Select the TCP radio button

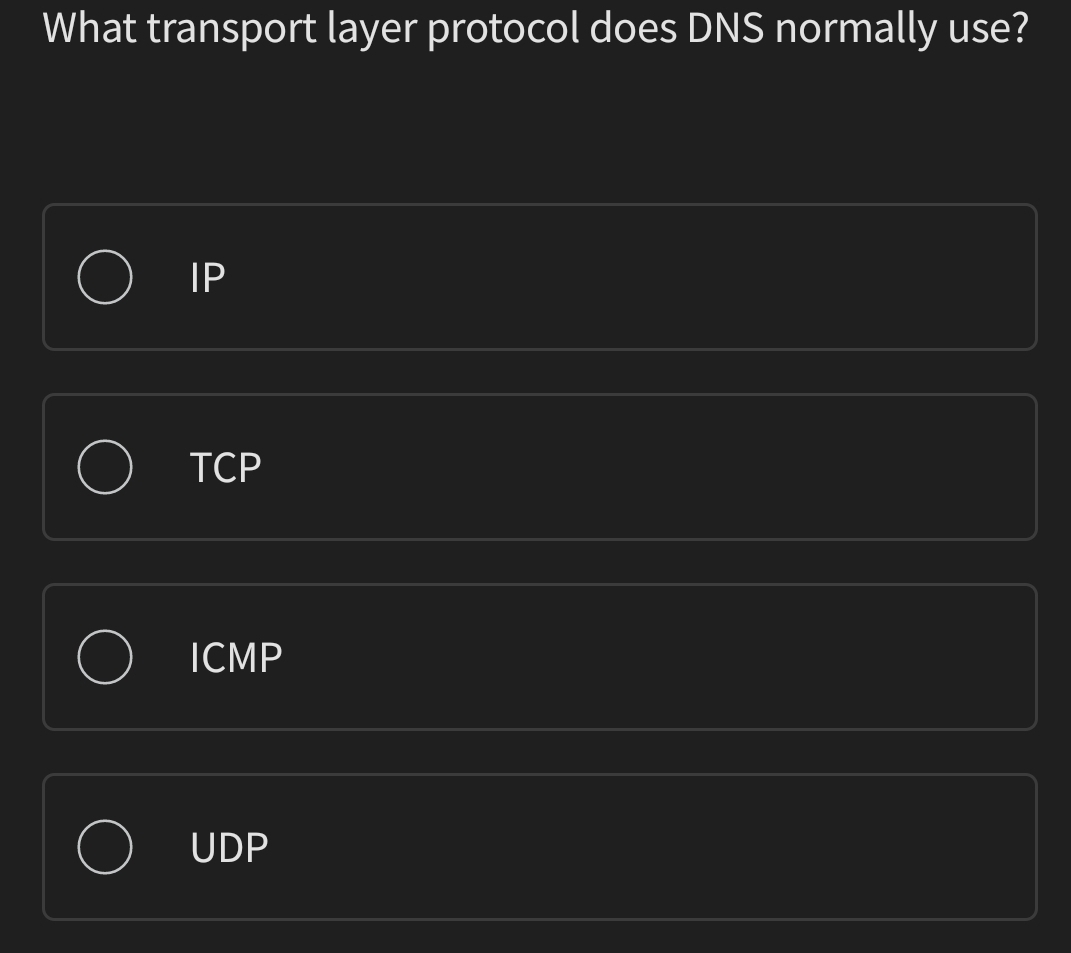pyautogui.click(x=105, y=466)
